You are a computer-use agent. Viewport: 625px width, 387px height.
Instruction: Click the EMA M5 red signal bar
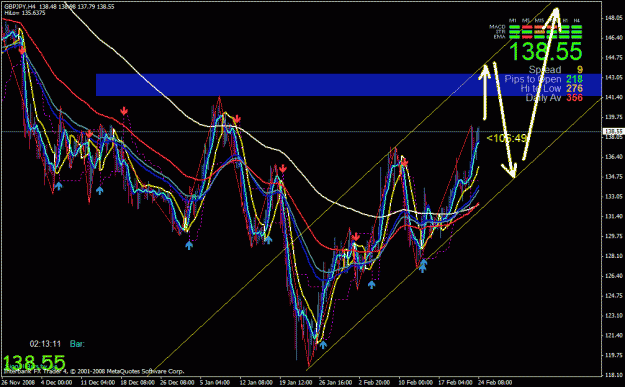[x=527, y=37]
